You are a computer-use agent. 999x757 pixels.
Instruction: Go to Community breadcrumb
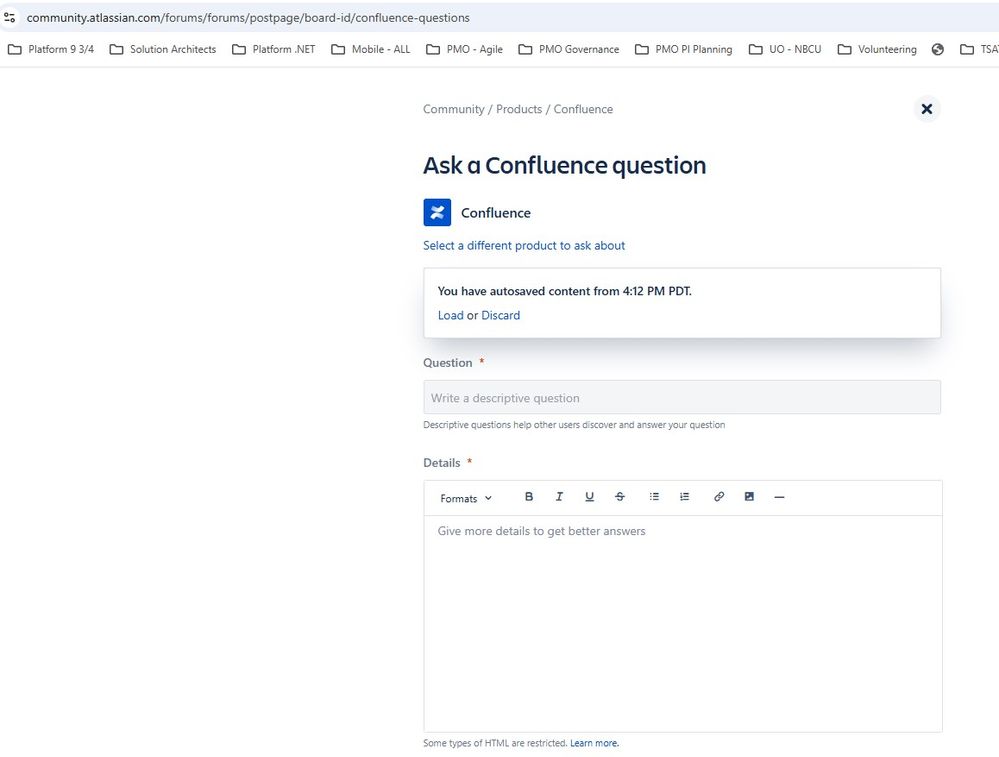(x=454, y=109)
